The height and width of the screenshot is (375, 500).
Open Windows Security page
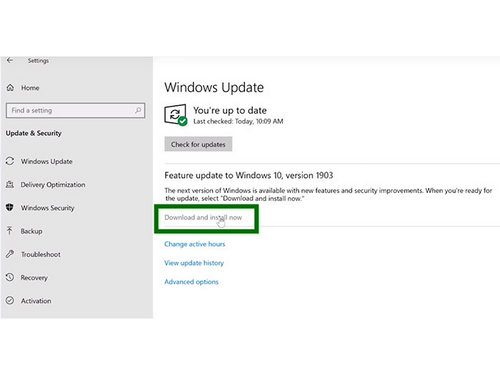48,208
